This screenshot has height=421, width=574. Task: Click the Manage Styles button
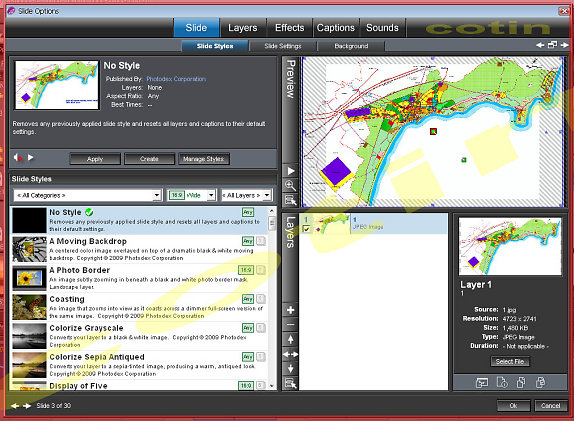[204, 159]
